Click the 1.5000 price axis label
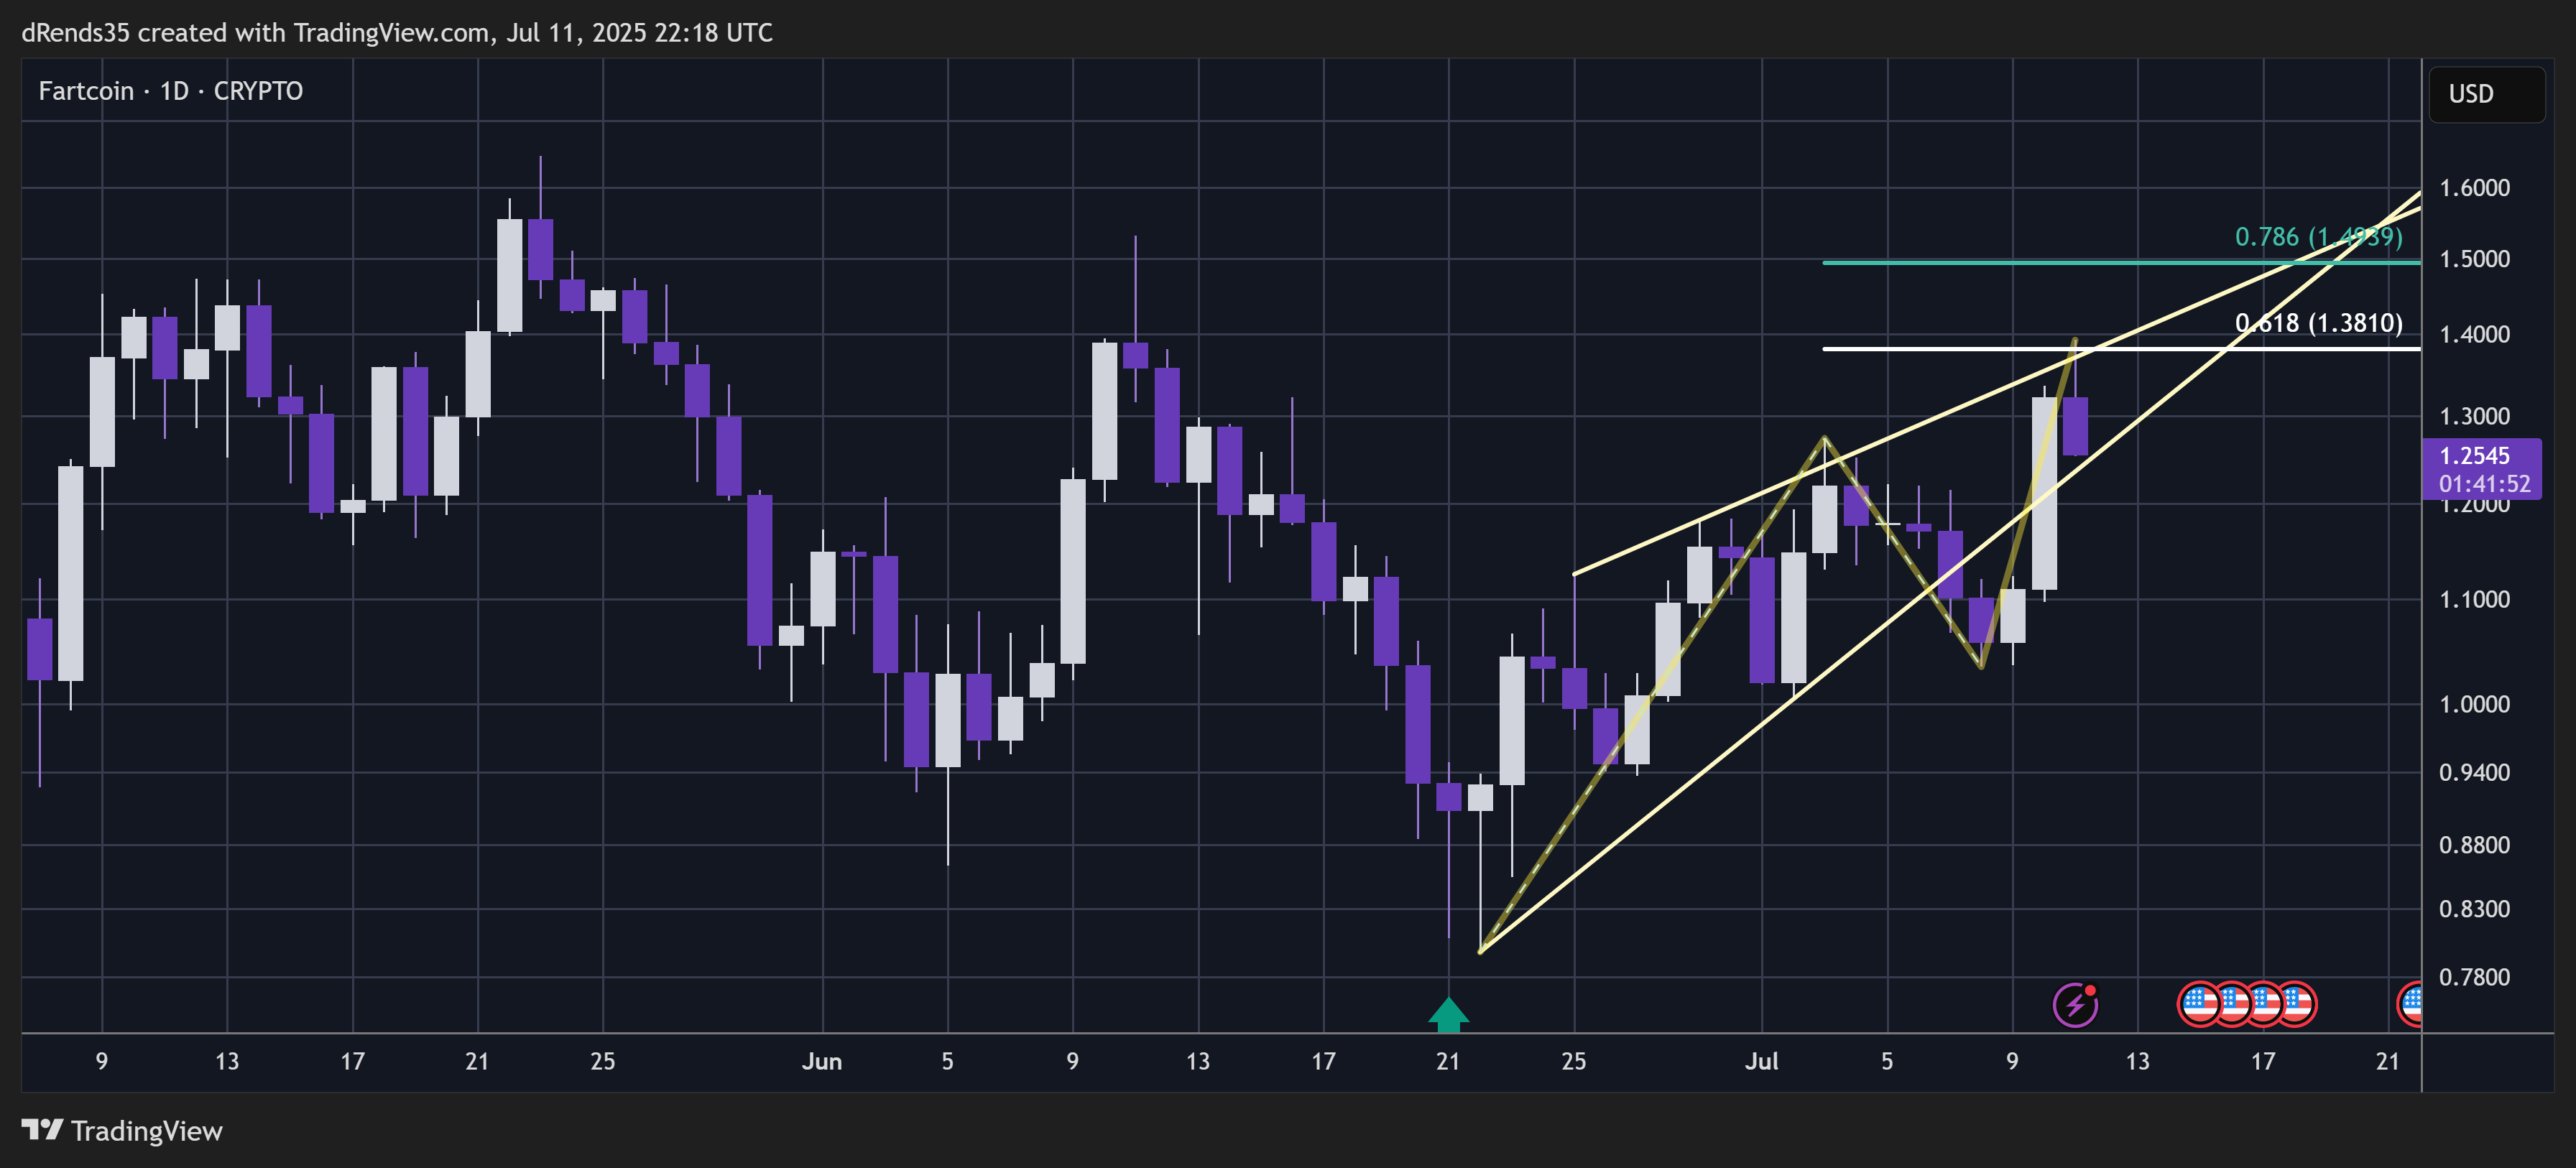The width and height of the screenshot is (2576, 1168). pyautogui.click(x=2475, y=259)
